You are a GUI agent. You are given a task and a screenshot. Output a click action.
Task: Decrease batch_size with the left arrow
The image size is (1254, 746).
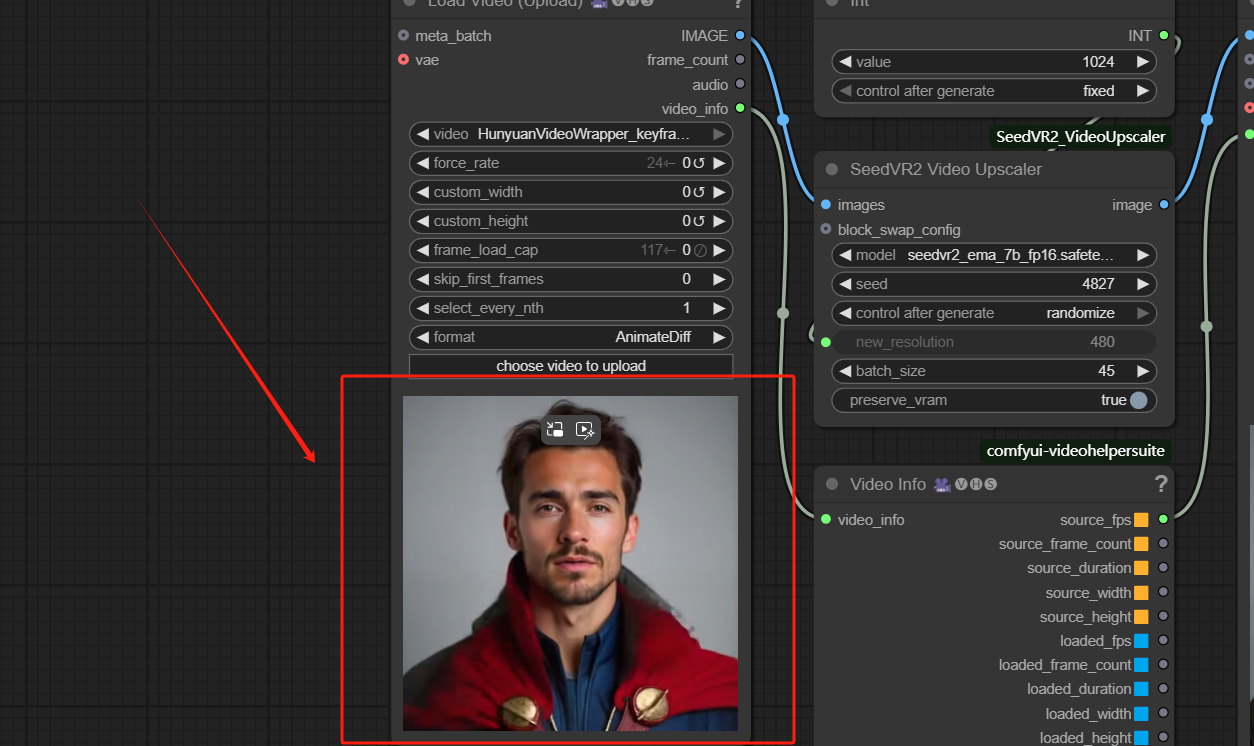(845, 371)
